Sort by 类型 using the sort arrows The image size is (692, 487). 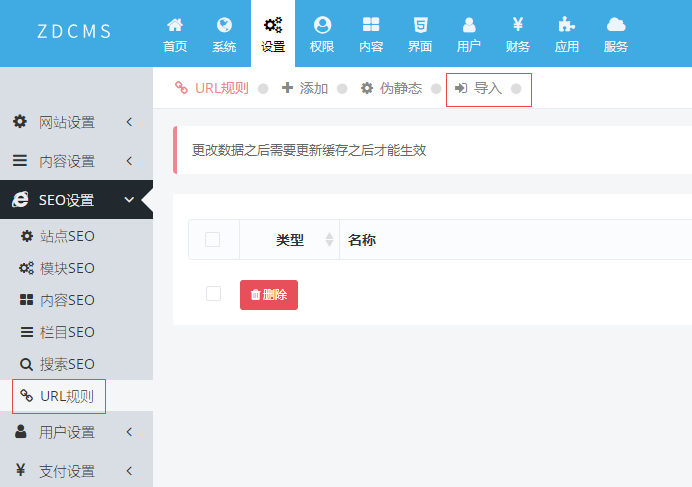(329, 240)
